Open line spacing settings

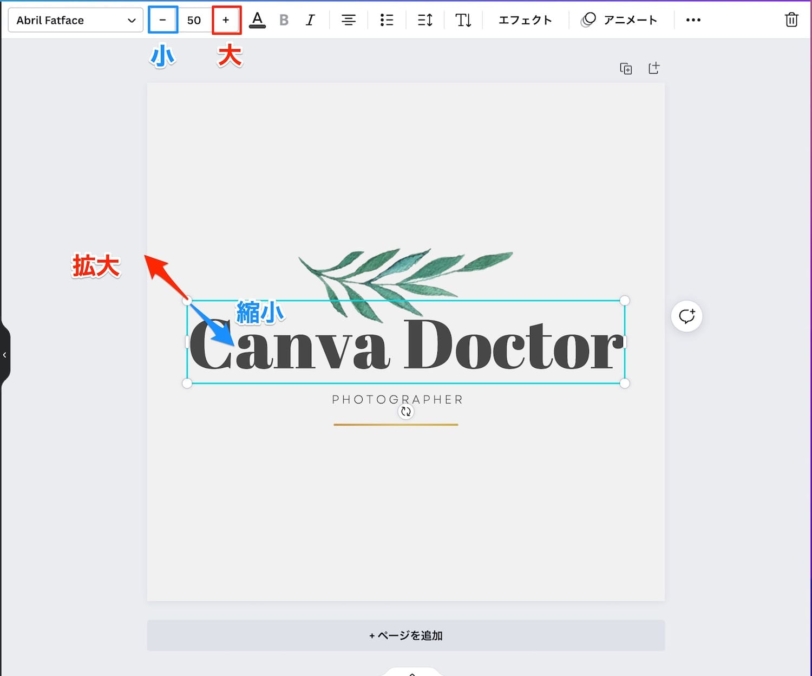click(x=425, y=20)
